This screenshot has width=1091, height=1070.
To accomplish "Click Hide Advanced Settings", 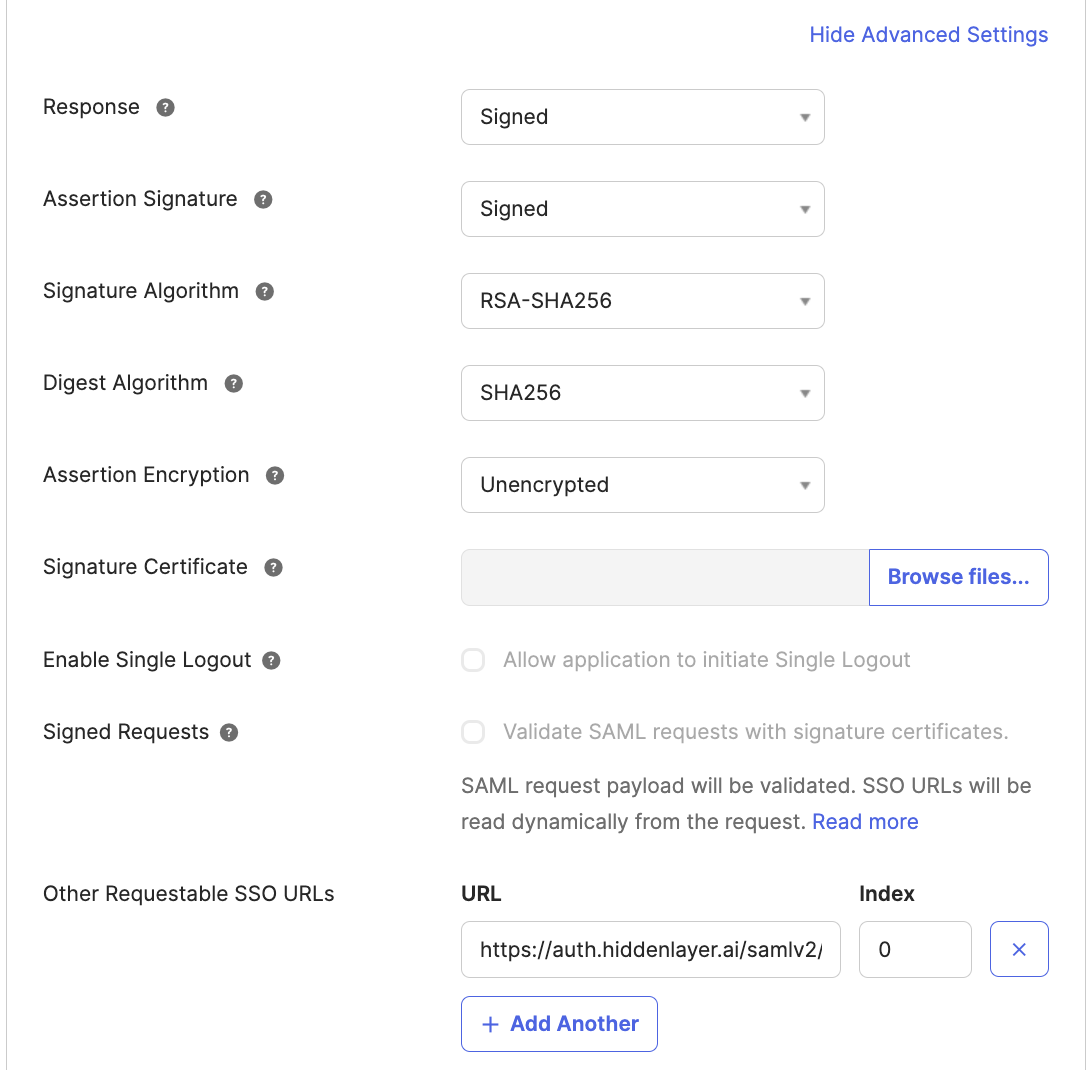I will [x=928, y=34].
